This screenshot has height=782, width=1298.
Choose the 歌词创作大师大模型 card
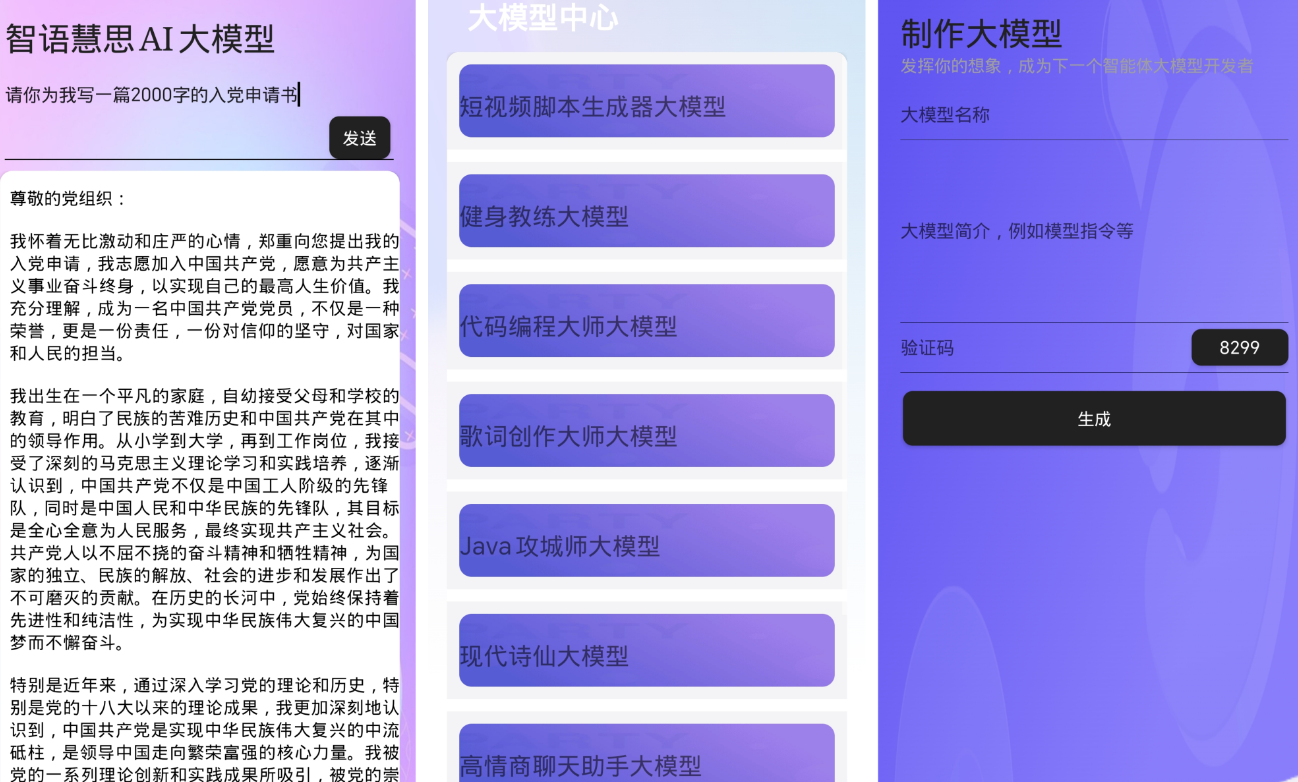pyautogui.click(x=646, y=431)
